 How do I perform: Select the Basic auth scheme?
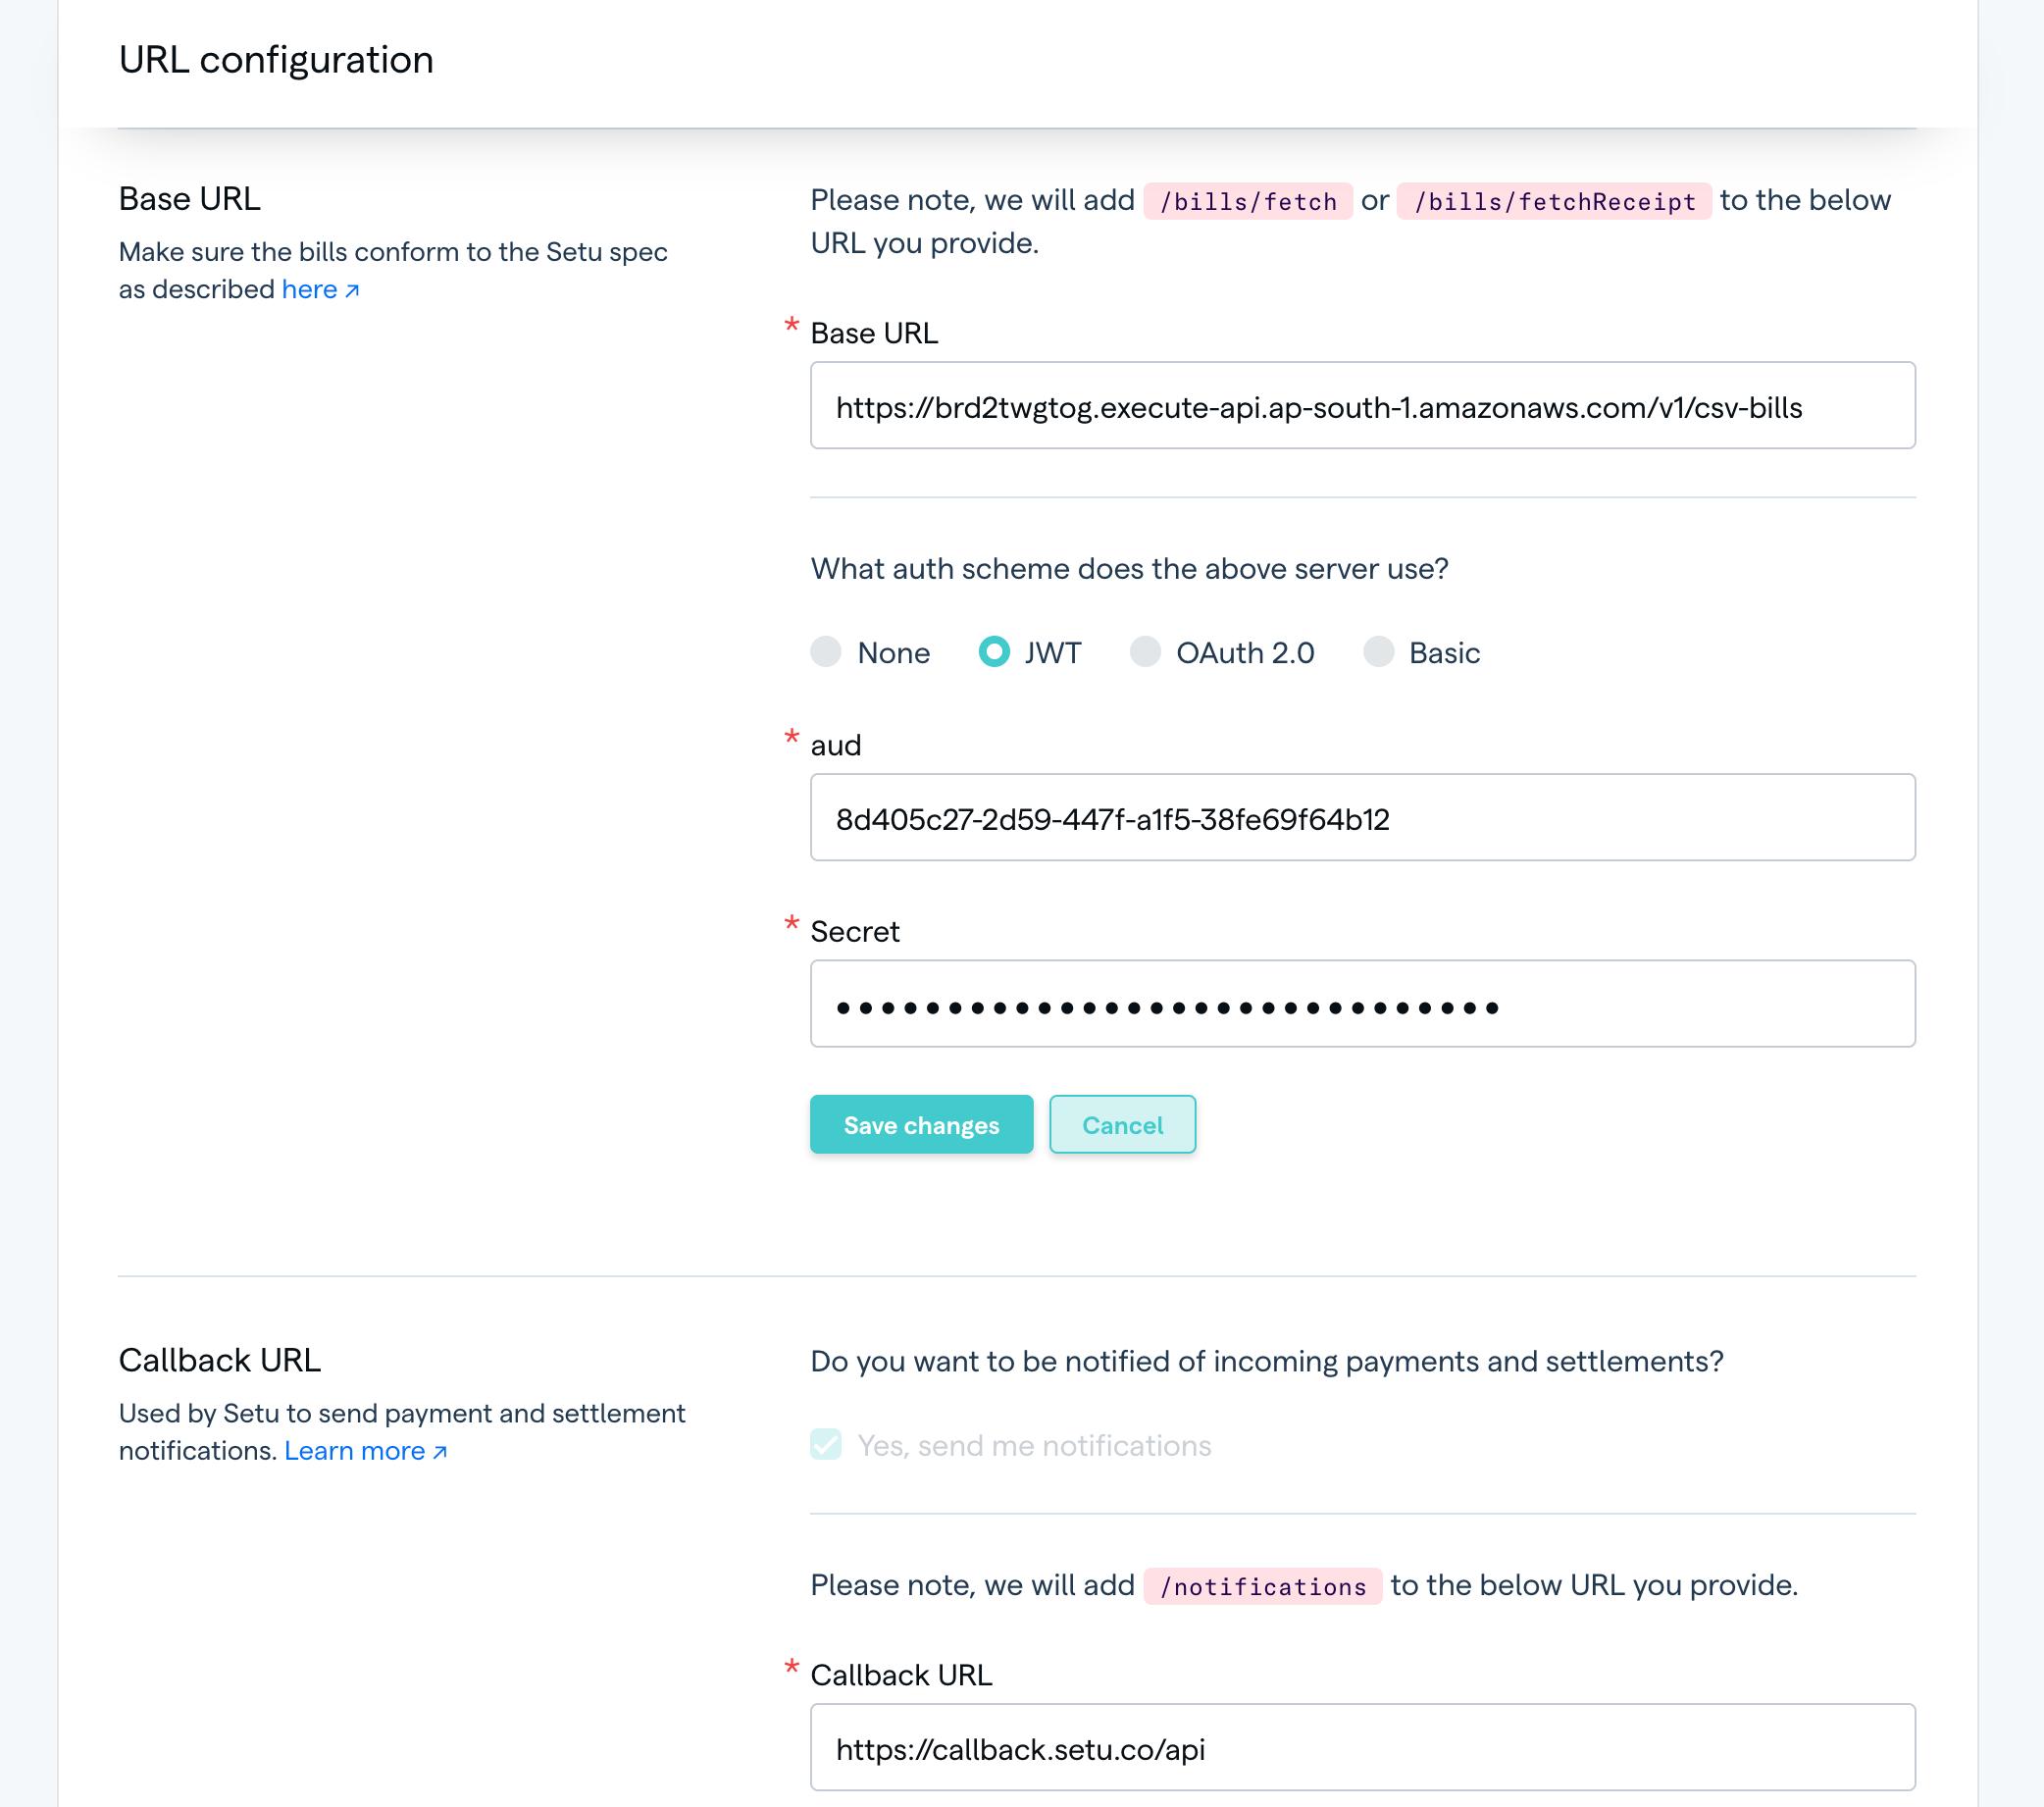[x=1379, y=652]
